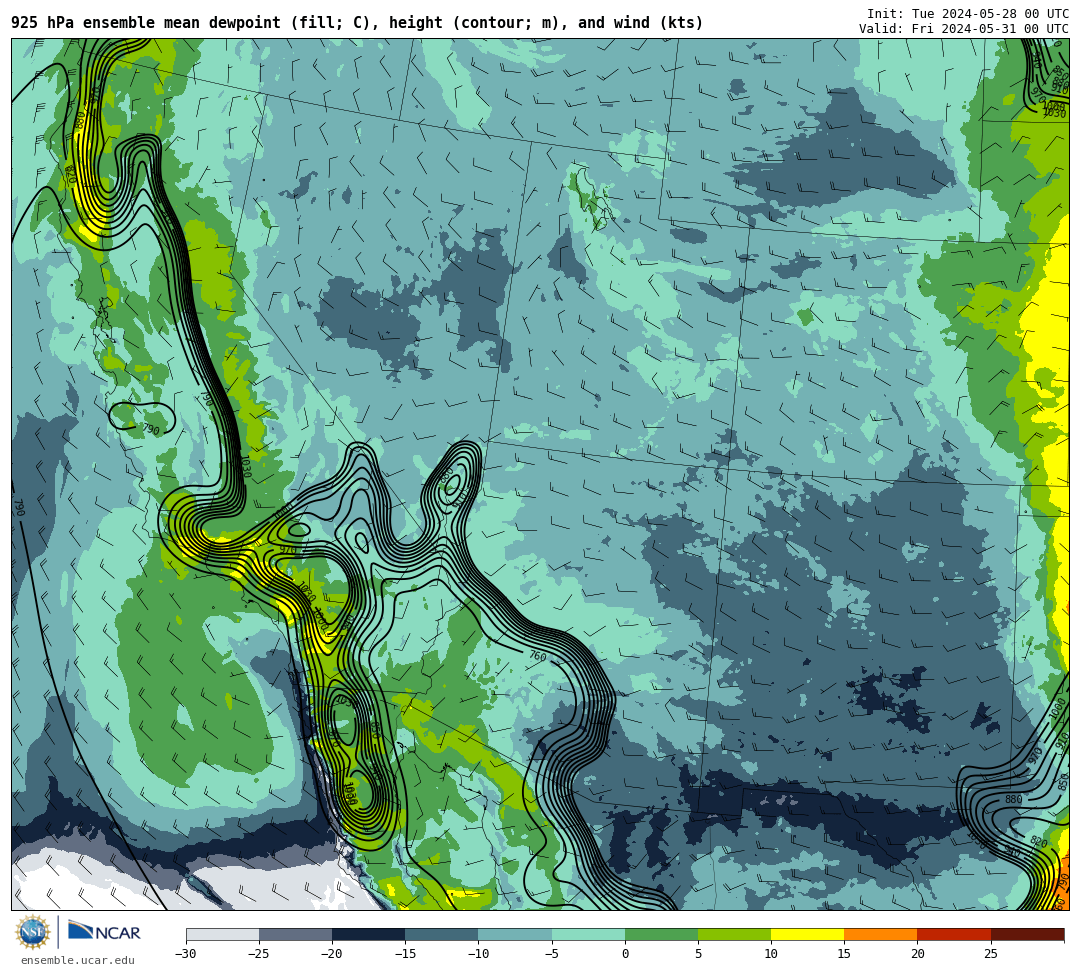Image resolution: width=1080 pixels, height=973 pixels.
Task: Click the "20" colorbar tick label
Action: pyautogui.click(x=917, y=954)
